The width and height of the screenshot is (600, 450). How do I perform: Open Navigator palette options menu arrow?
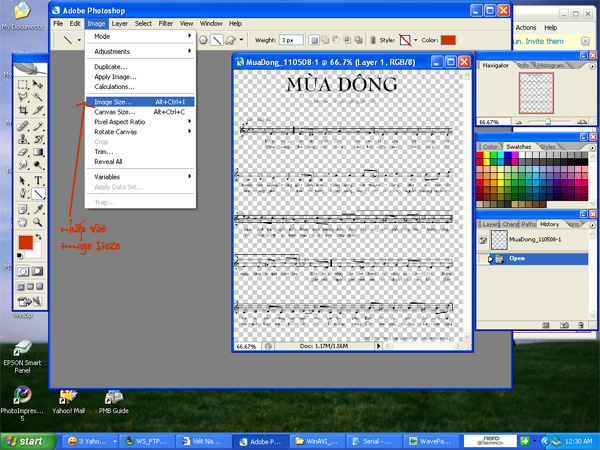(x=592, y=66)
